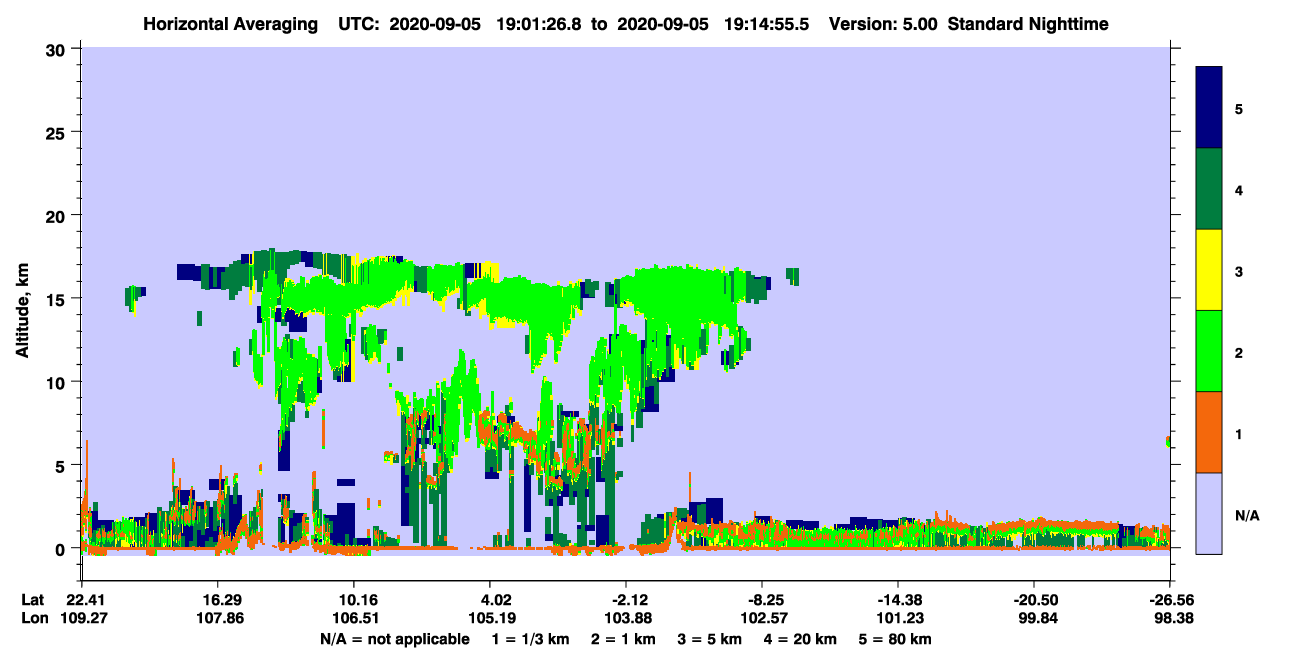The width and height of the screenshot is (1300, 667).
Task: Click the color bar label 1
Action: coord(1239,435)
